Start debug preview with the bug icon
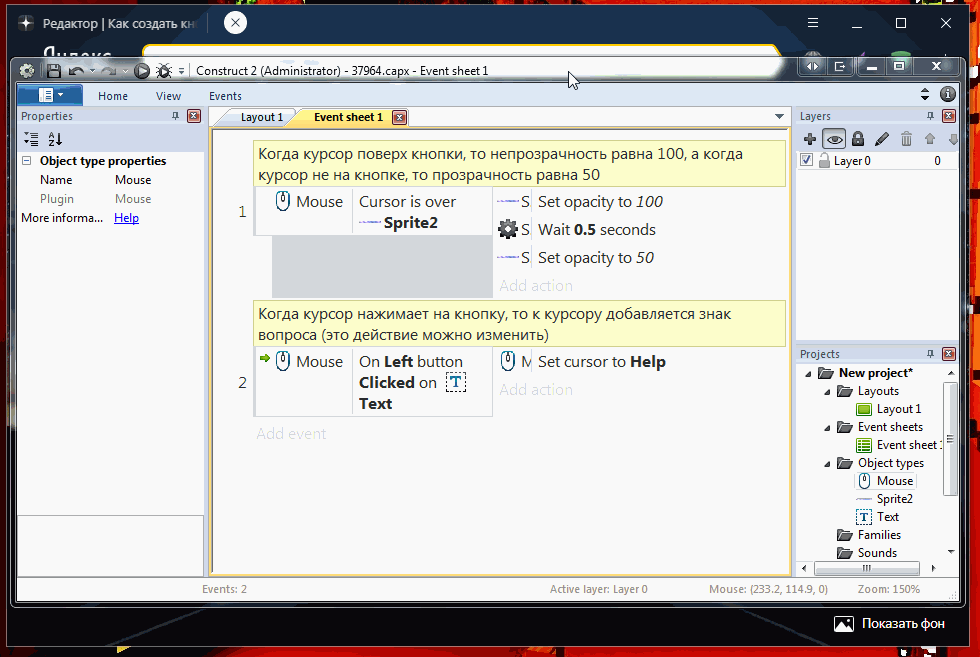 pos(164,71)
